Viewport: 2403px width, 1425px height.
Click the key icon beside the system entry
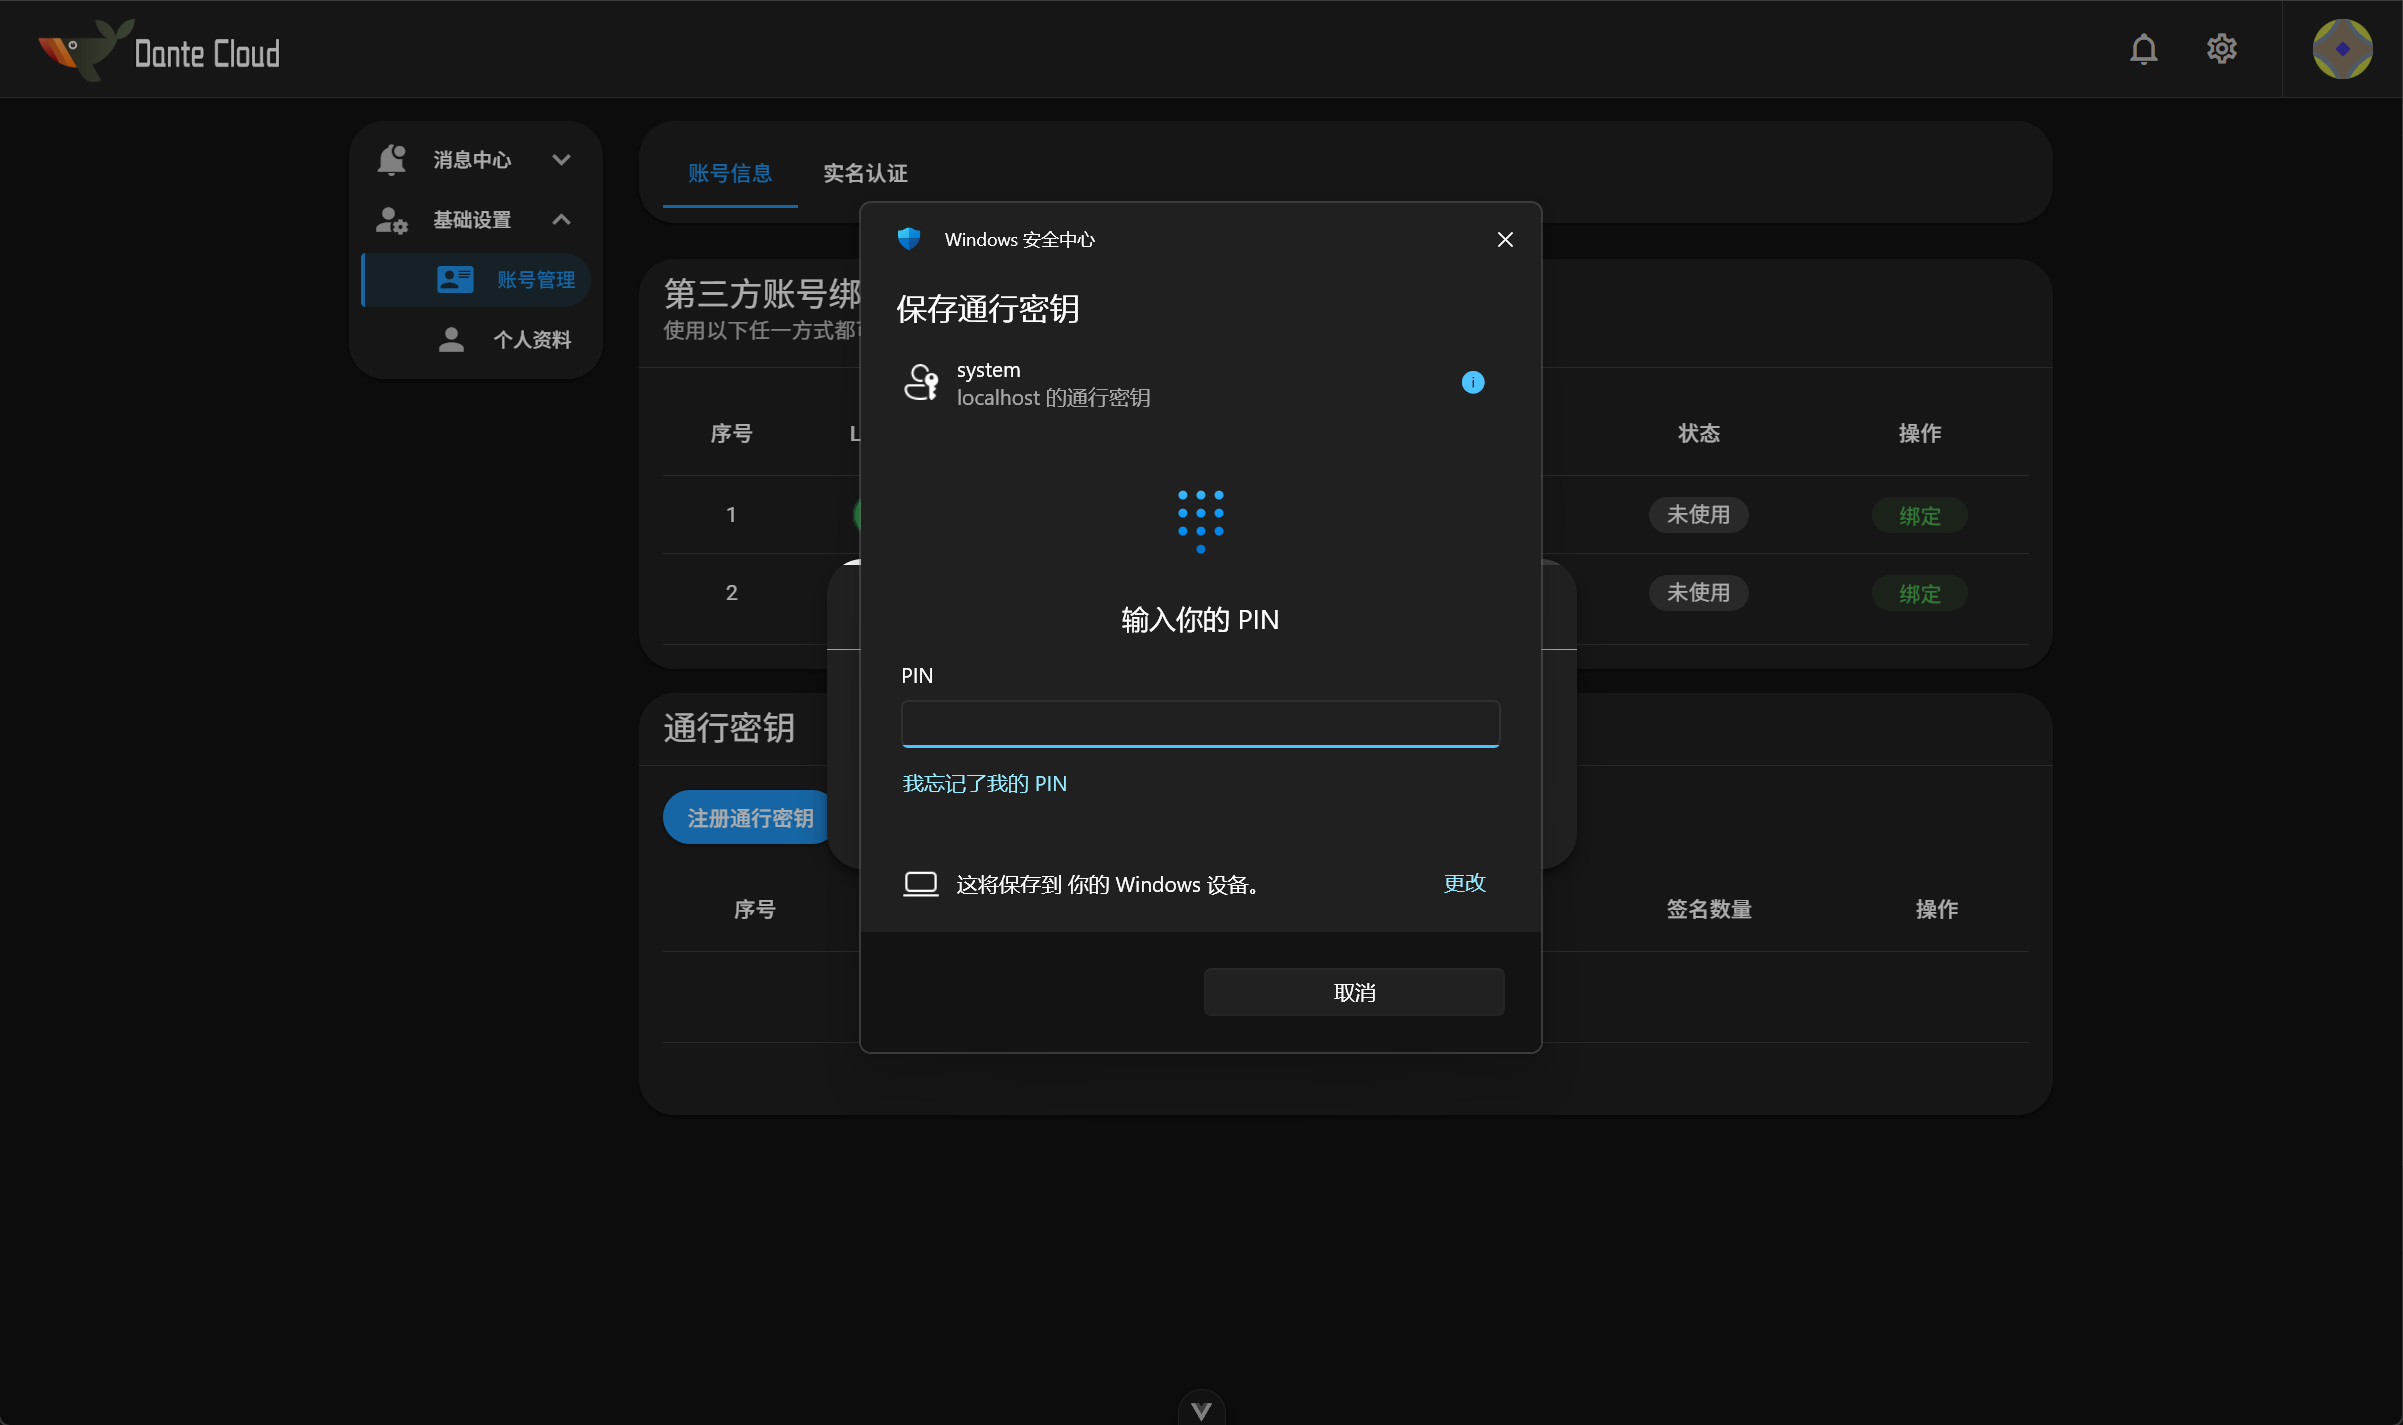pos(921,382)
